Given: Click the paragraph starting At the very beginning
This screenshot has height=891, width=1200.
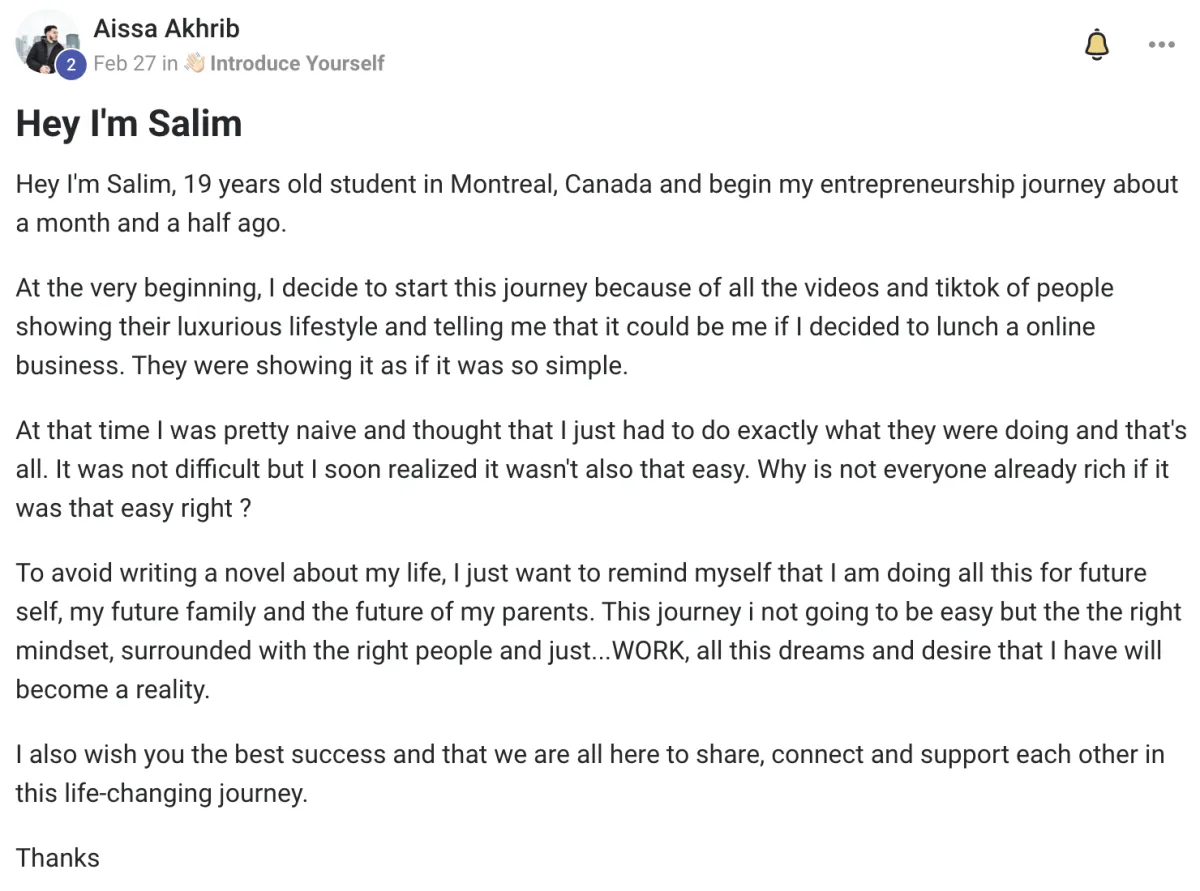Looking at the screenshot, I should pos(565,327).
